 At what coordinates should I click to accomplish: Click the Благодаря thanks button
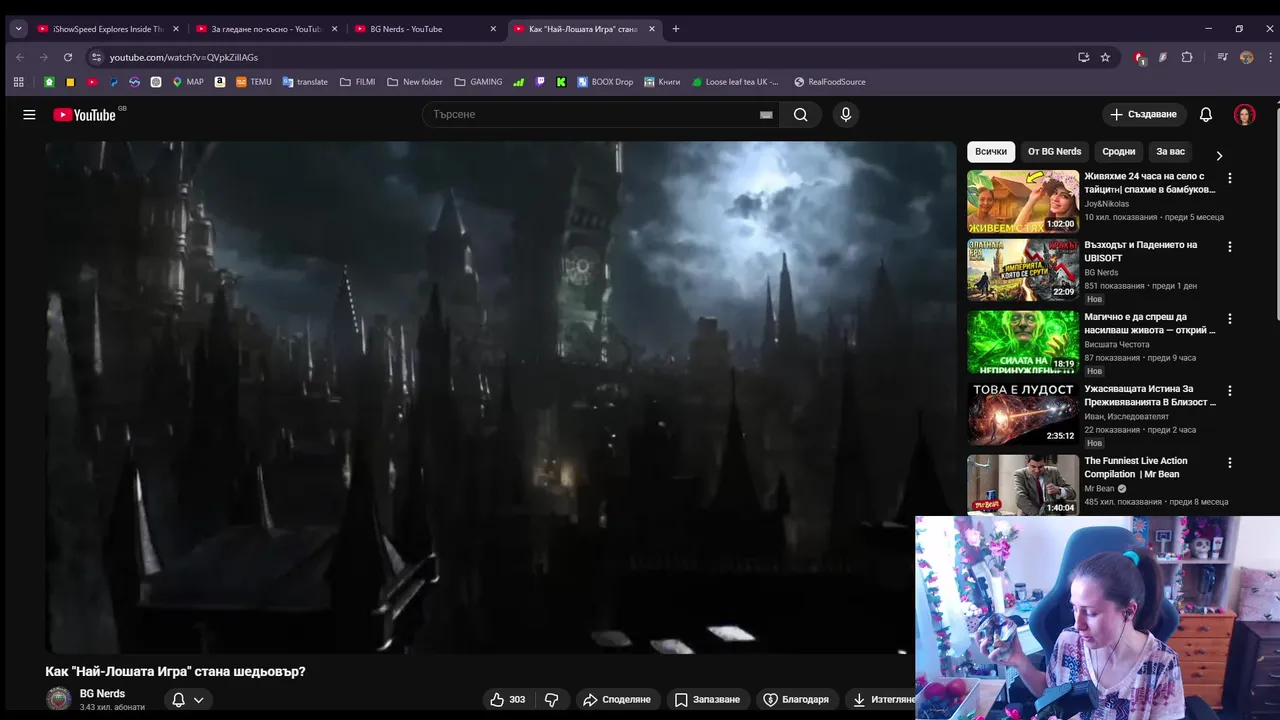(796, 700)
